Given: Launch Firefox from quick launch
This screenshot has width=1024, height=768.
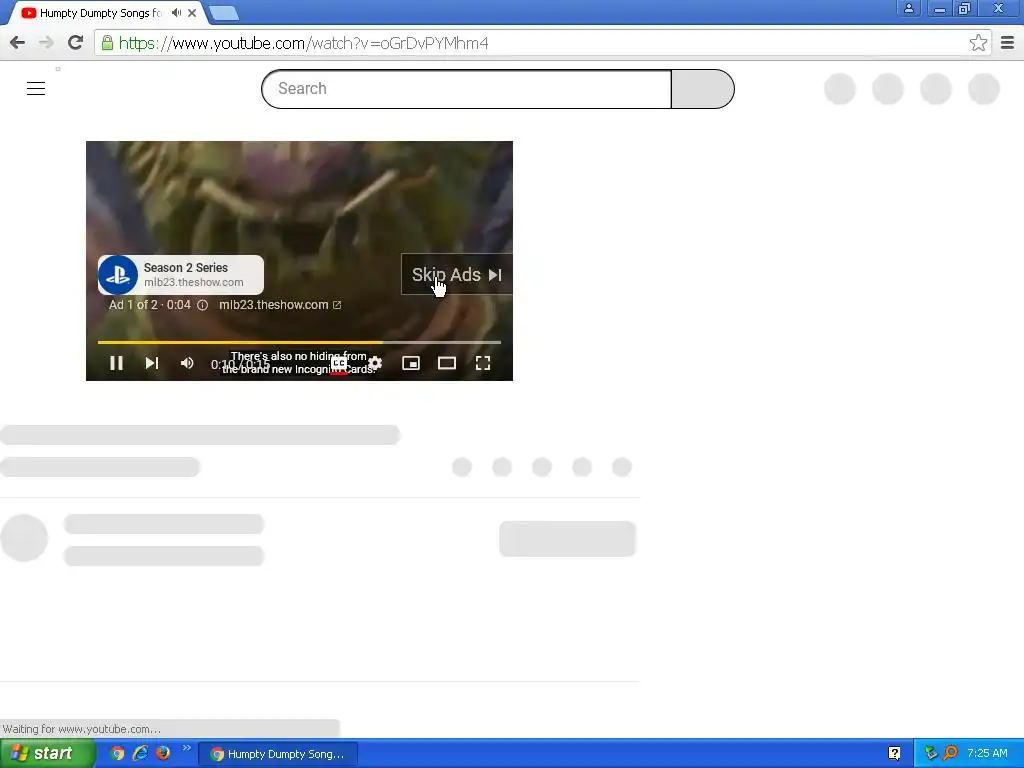Looking at the screenshot, I should coord(163,753).
